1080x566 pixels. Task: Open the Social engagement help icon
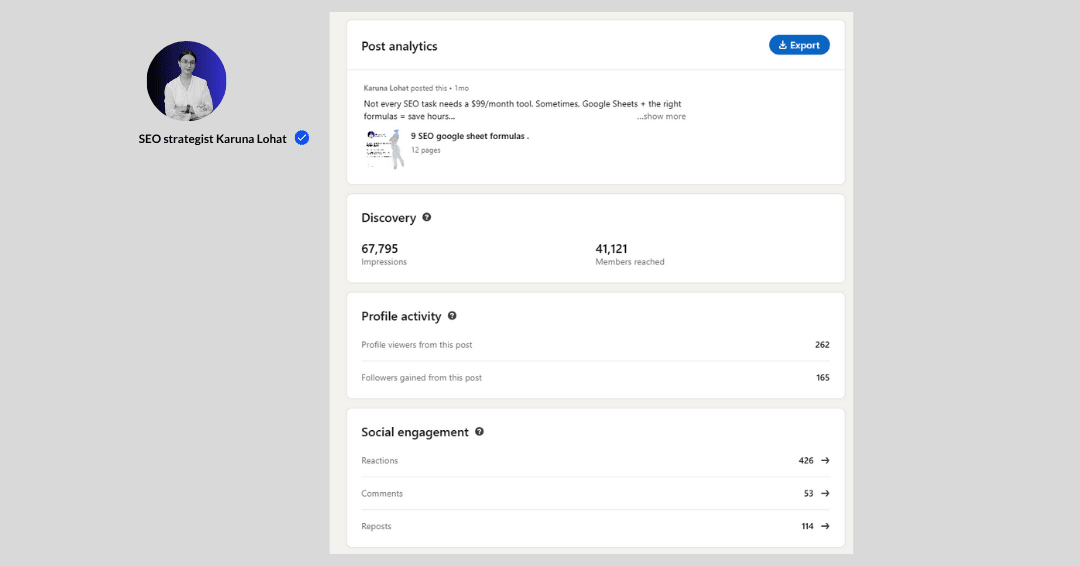480,432
